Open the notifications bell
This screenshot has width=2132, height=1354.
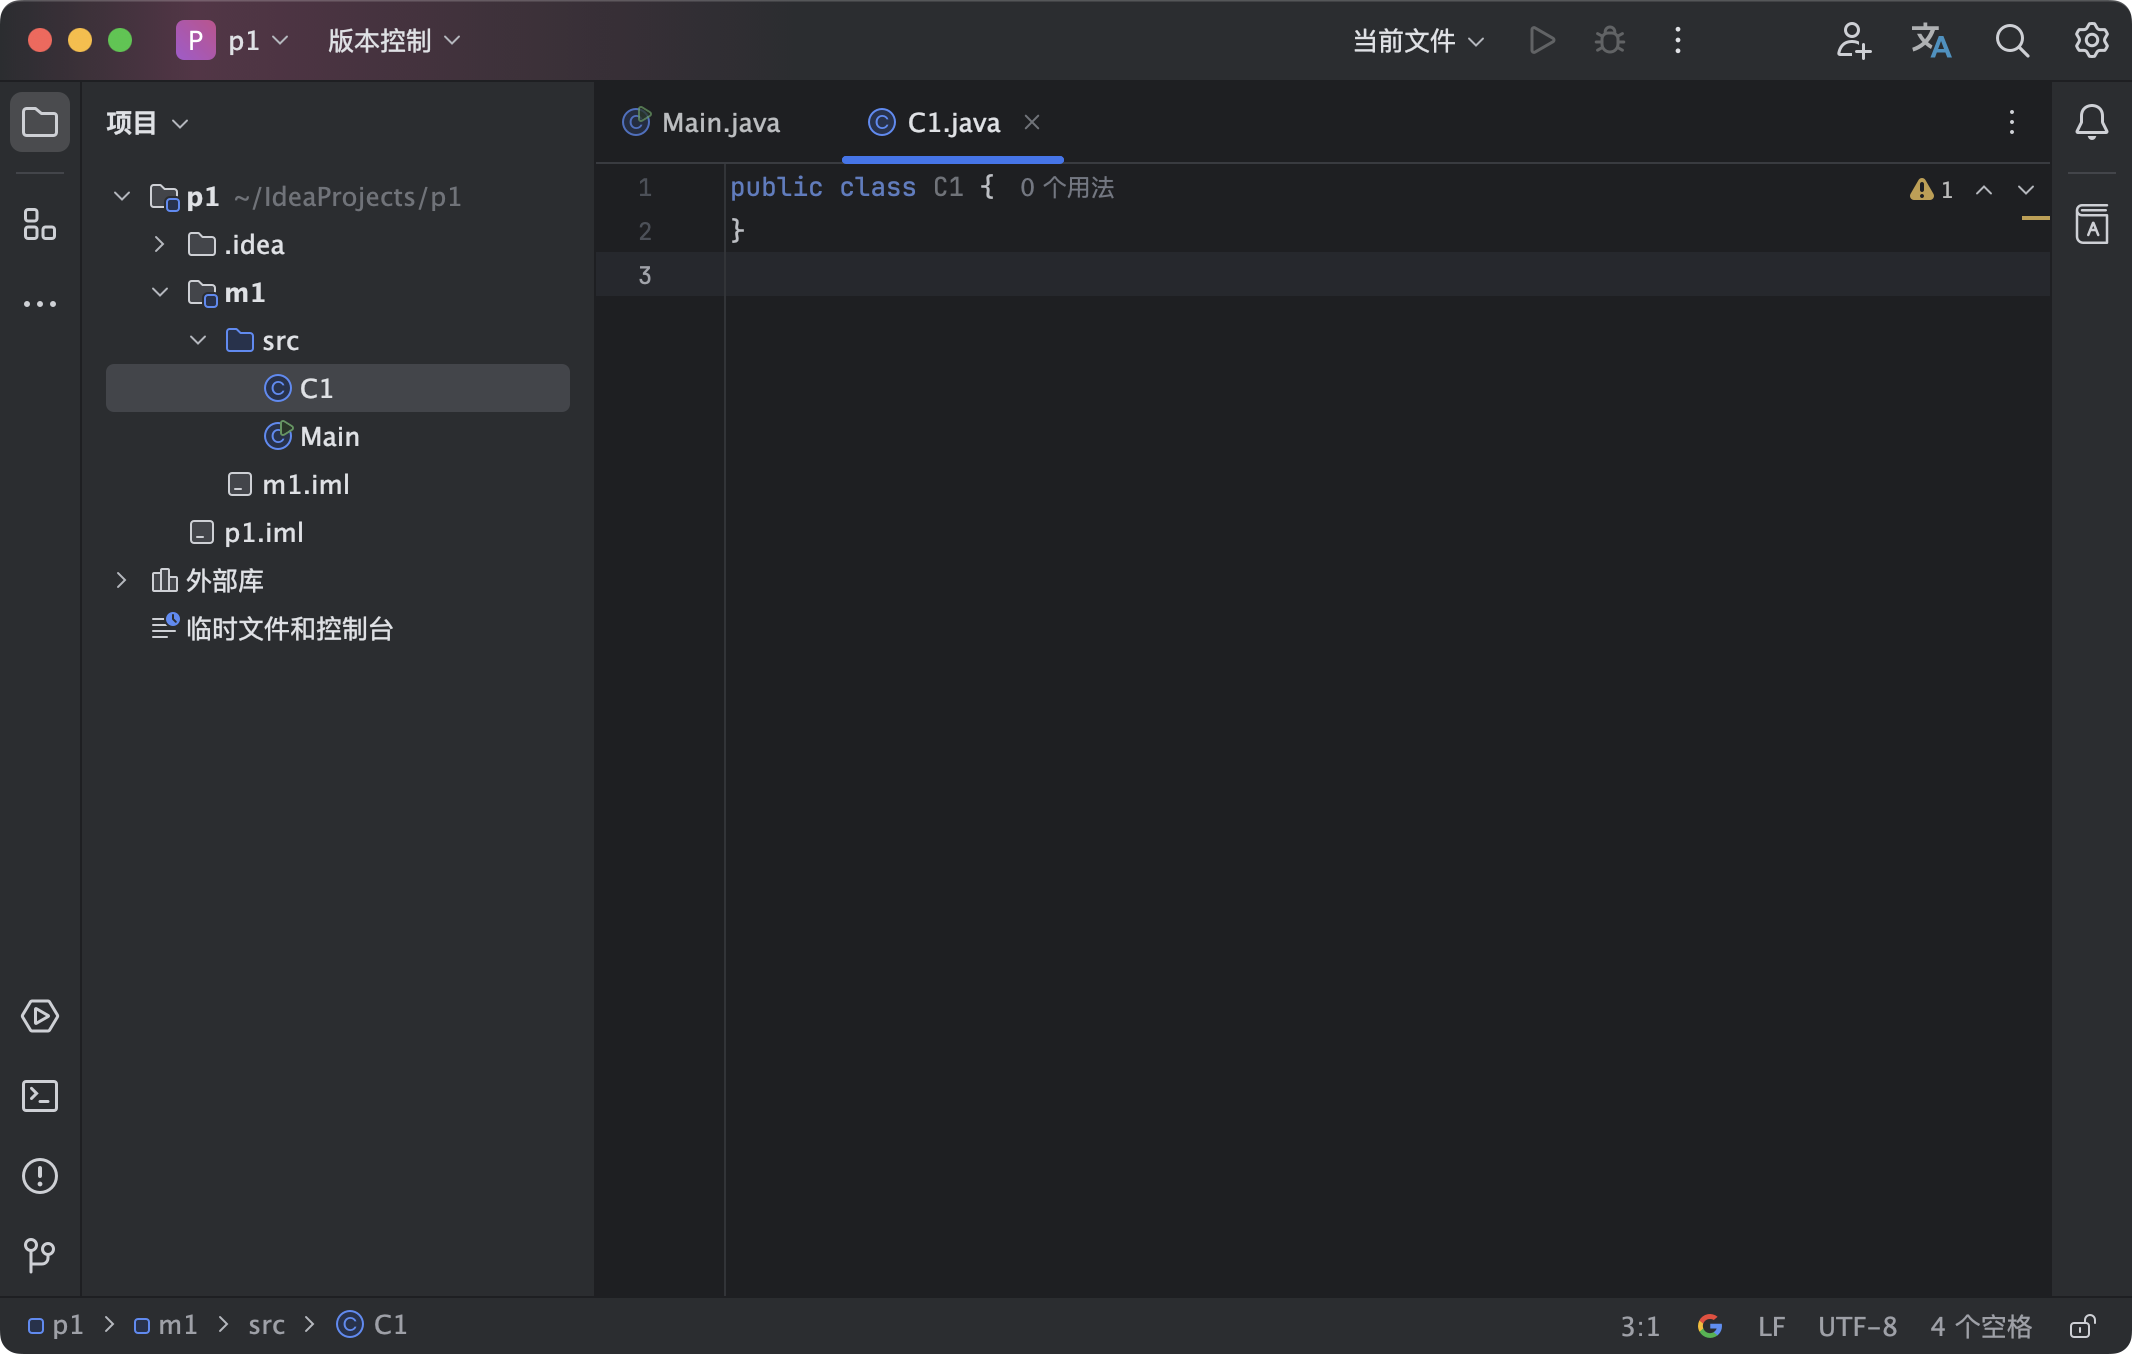click(2091, 122)
